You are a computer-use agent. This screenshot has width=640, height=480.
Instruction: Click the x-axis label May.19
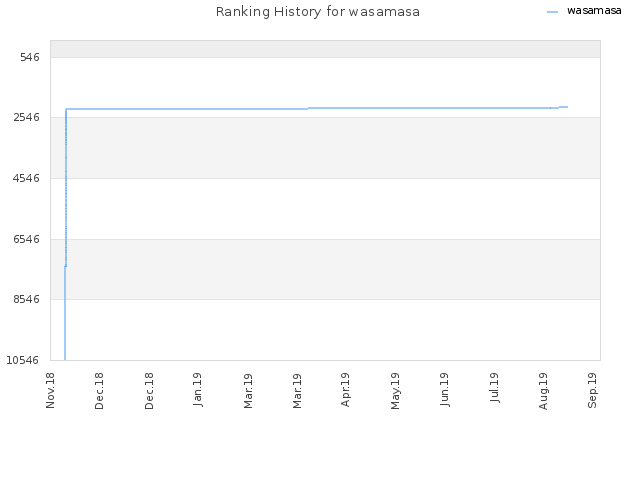pyautogui.click(x=395, y=391)
